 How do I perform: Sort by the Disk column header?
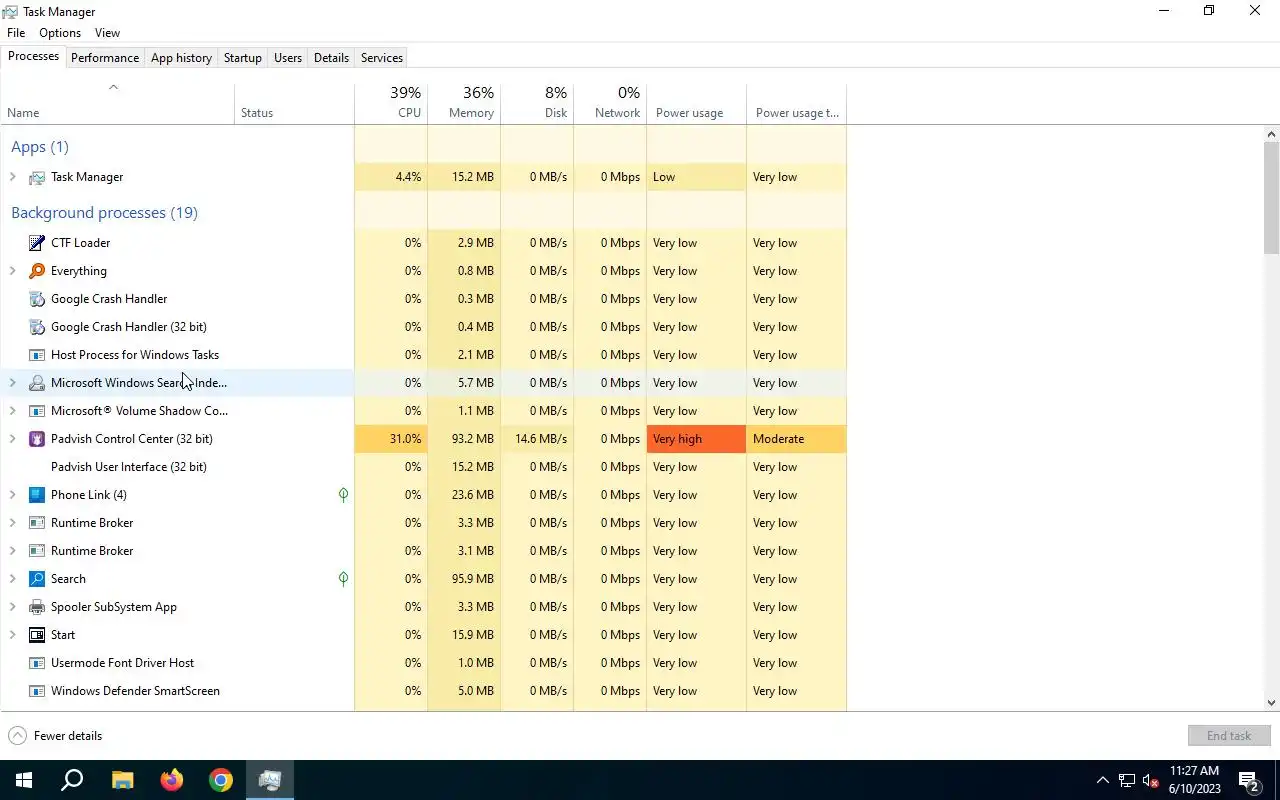(x=537, y=102)
